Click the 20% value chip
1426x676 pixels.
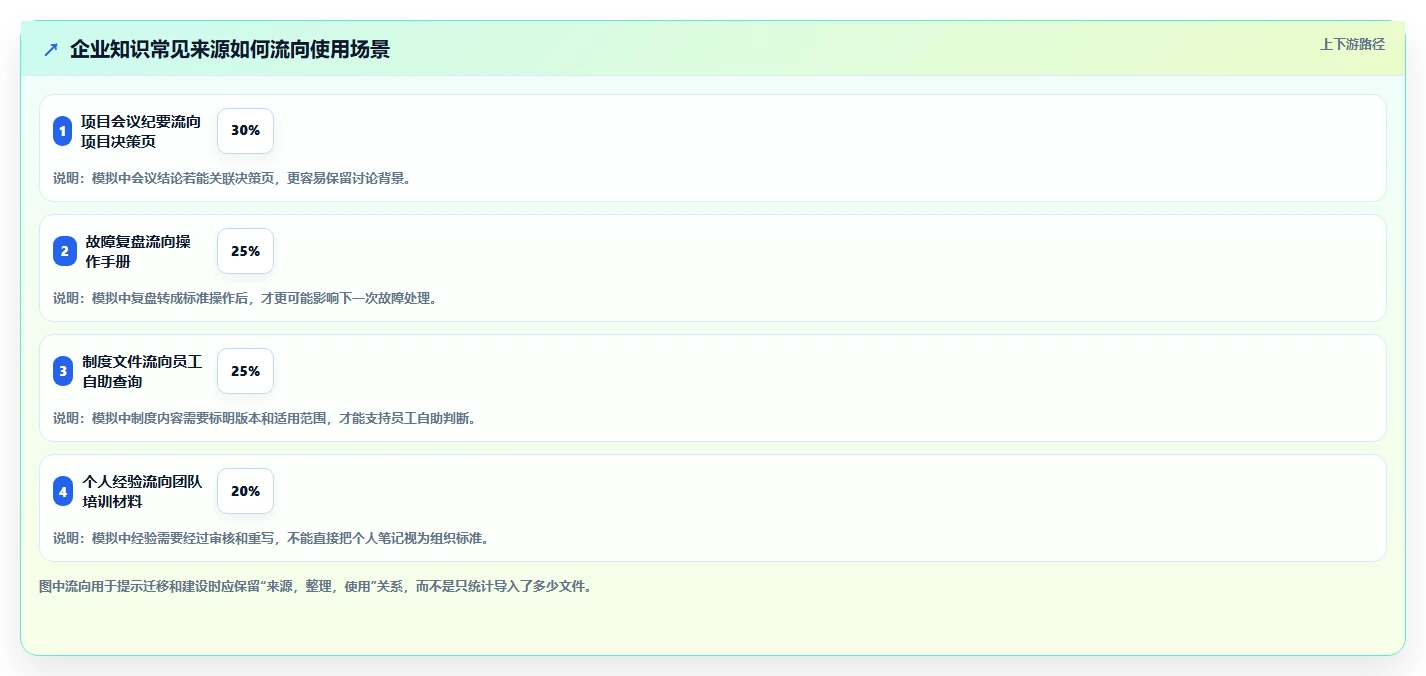coord(245,491)
